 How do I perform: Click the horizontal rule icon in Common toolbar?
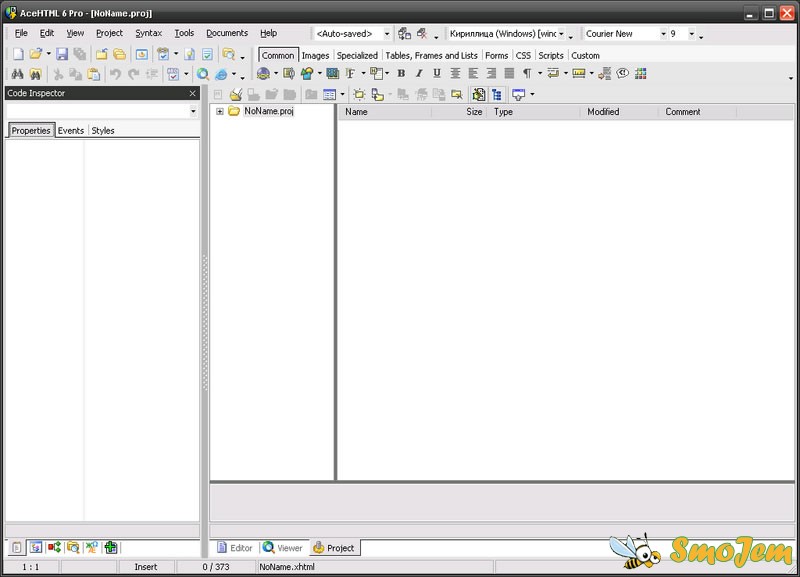579,73
